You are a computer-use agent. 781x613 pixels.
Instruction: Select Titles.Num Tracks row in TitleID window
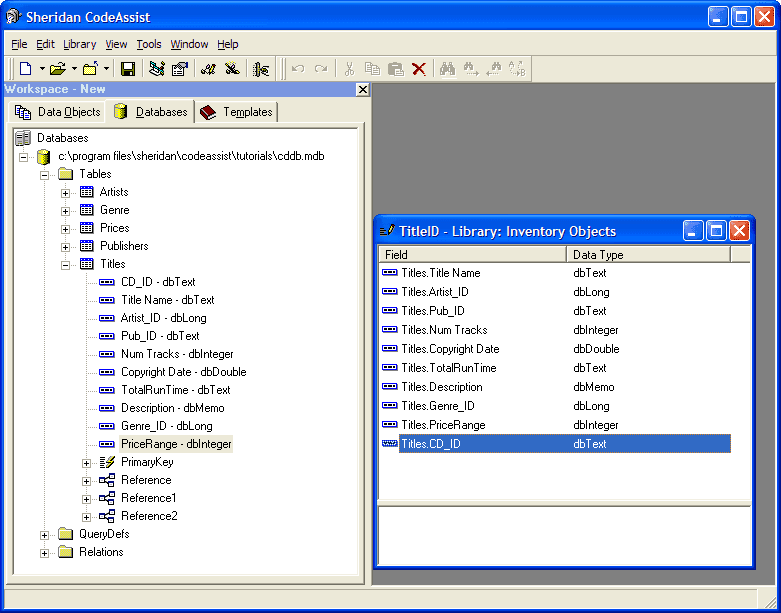coord(555,330)
